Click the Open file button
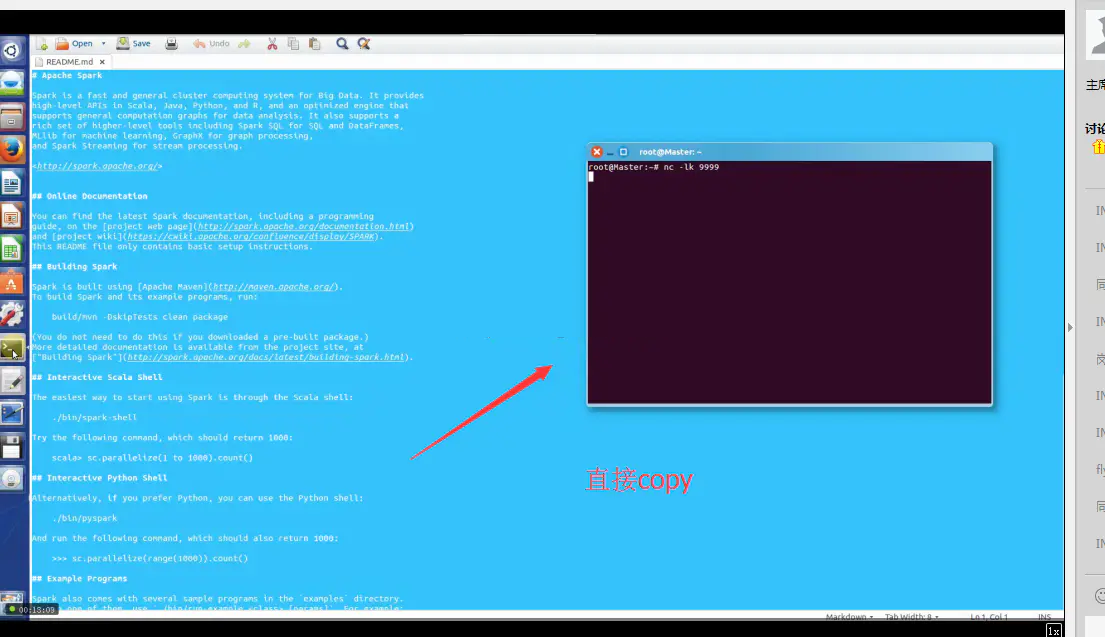Screen dimensions: 1105x637 75,44
